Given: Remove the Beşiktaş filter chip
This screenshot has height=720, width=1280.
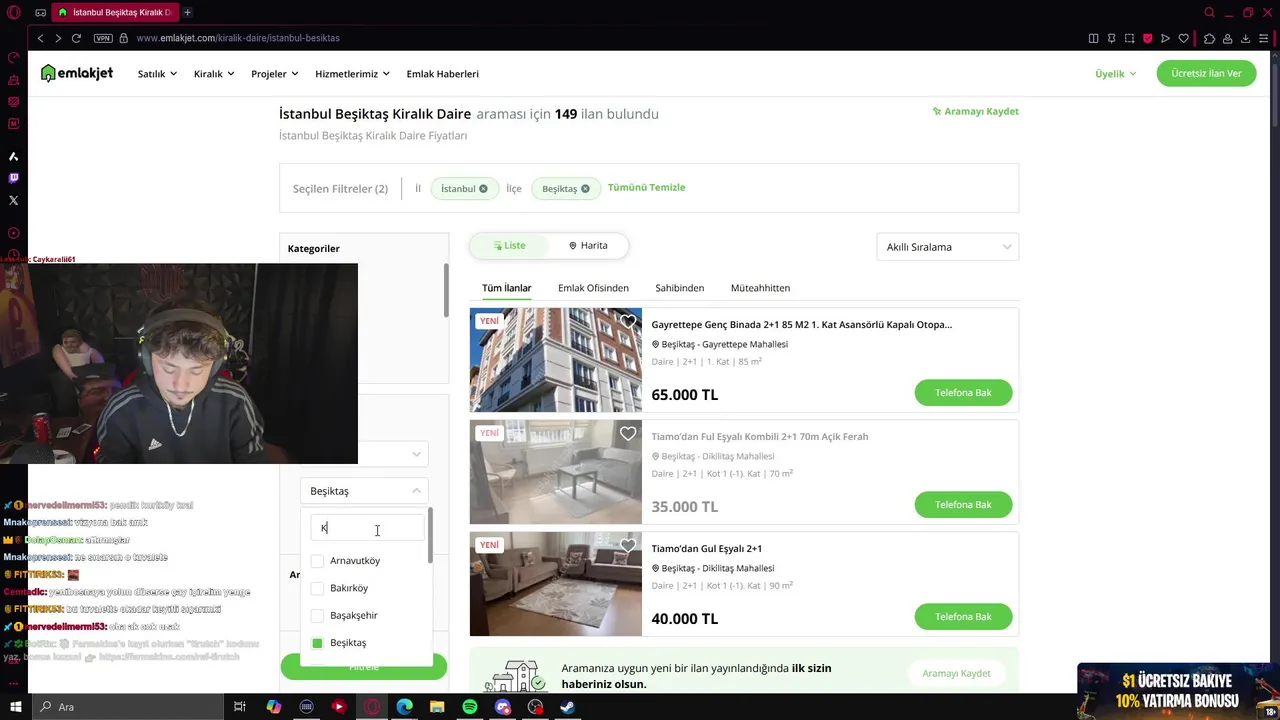Looking at the screenshot, I should pos(585,188).
